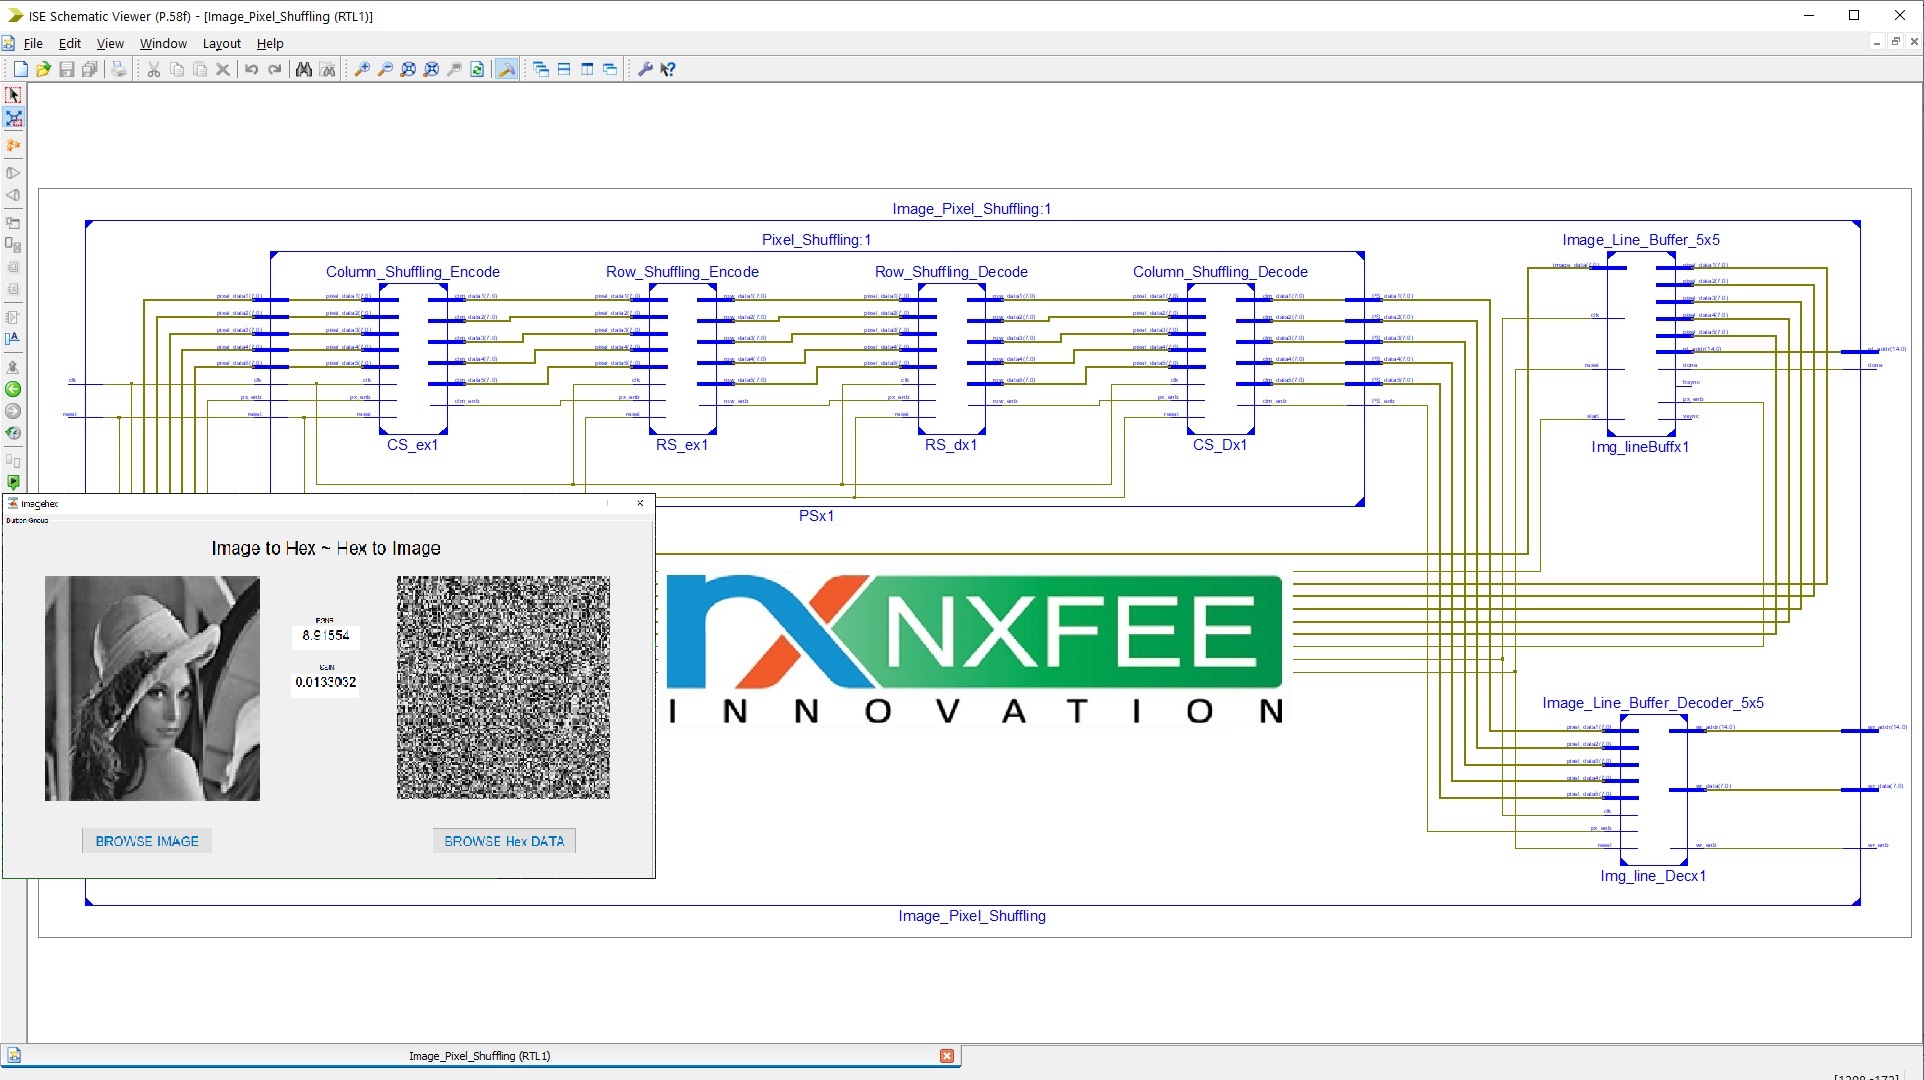Click the Cut scissors icon
Screen dimensions: 1924x1080
(x=154, y=69)
